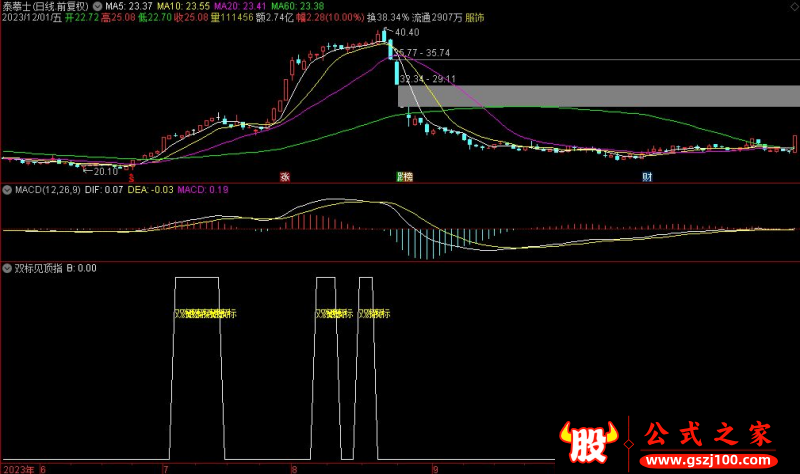
Task: Click the 40.40 high price label
Action: click(406, 33)
